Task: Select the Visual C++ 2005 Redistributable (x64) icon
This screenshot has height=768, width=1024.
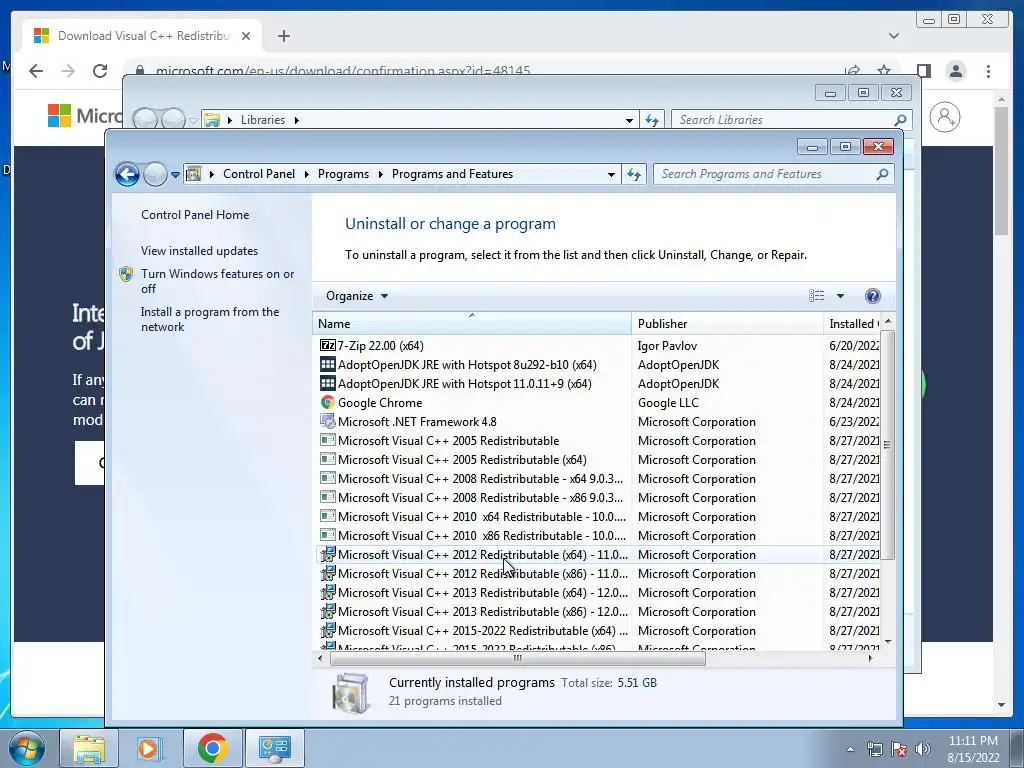Action: [x=327, y=459]
